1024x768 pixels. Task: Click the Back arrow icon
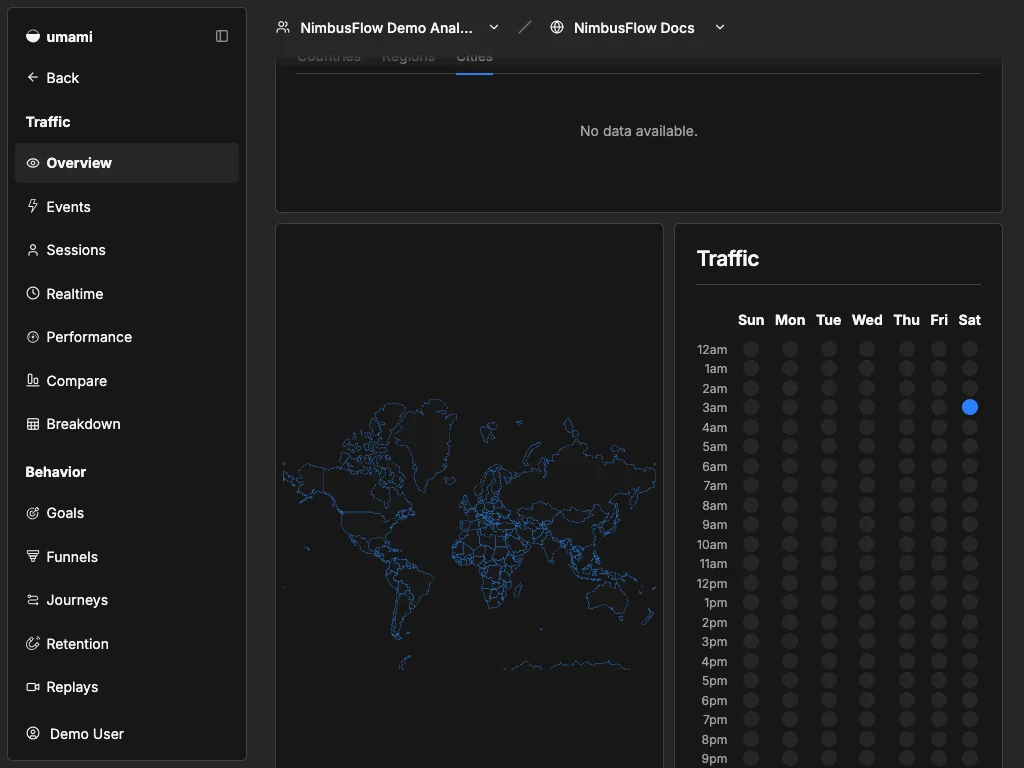(33, 77)
